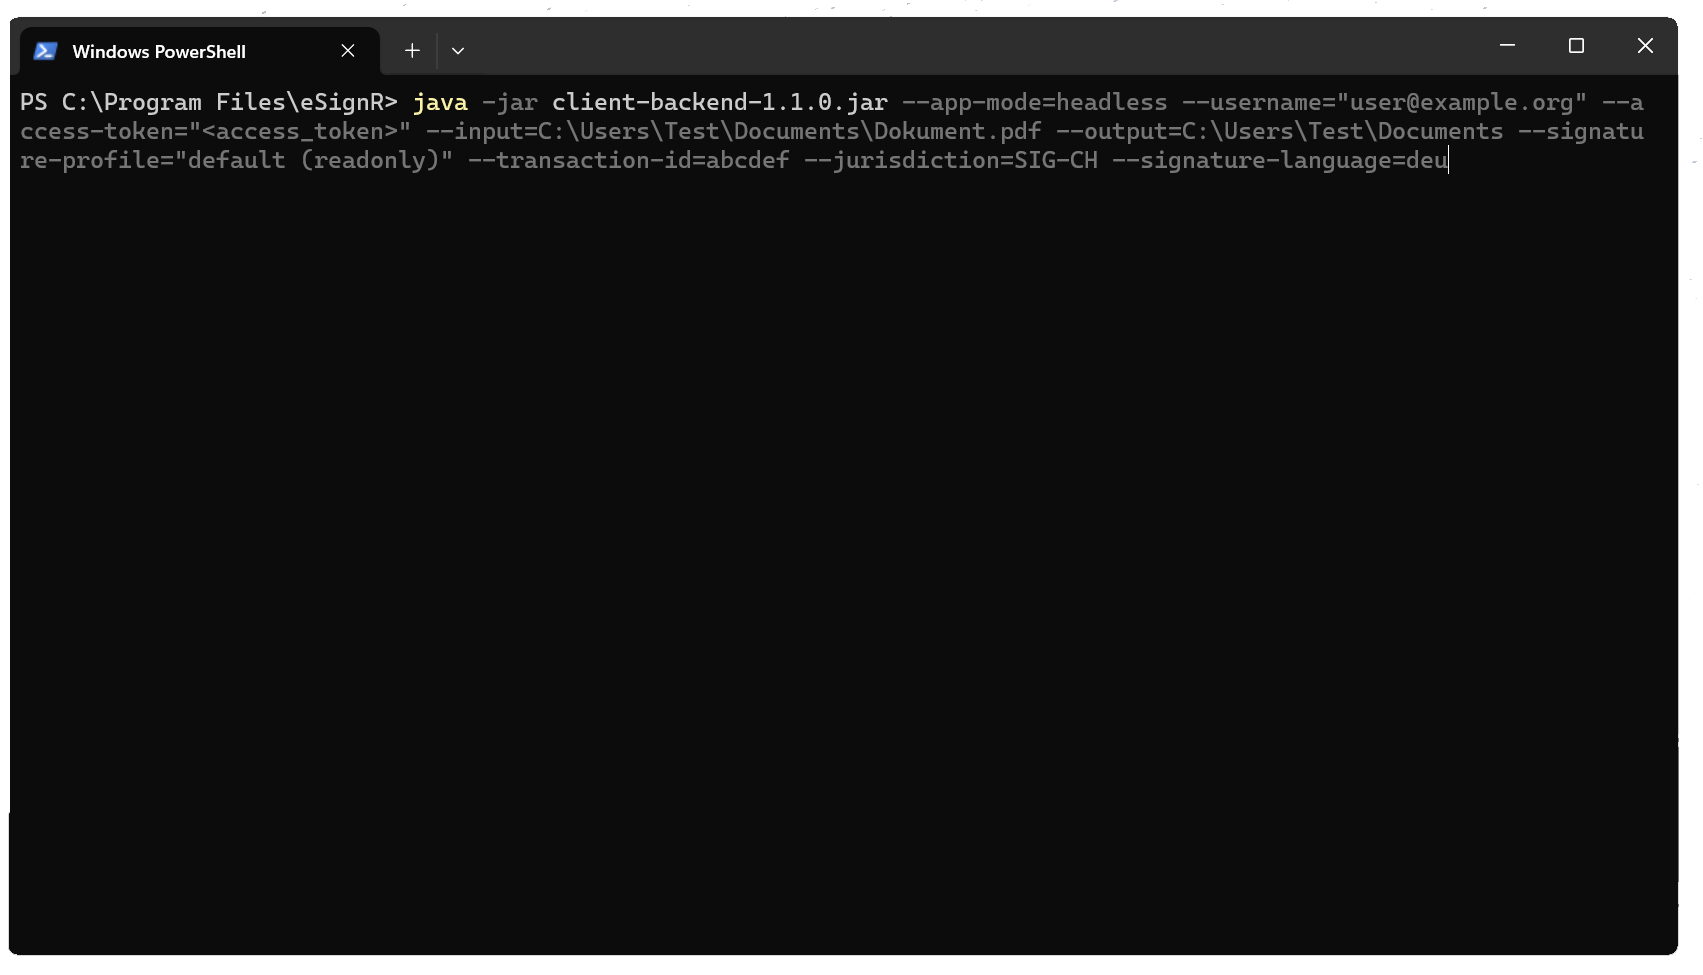Click the --username="user@example.org" parameter
The width and height of the screenshot is (1703, 975).
tap(1385, 102)
